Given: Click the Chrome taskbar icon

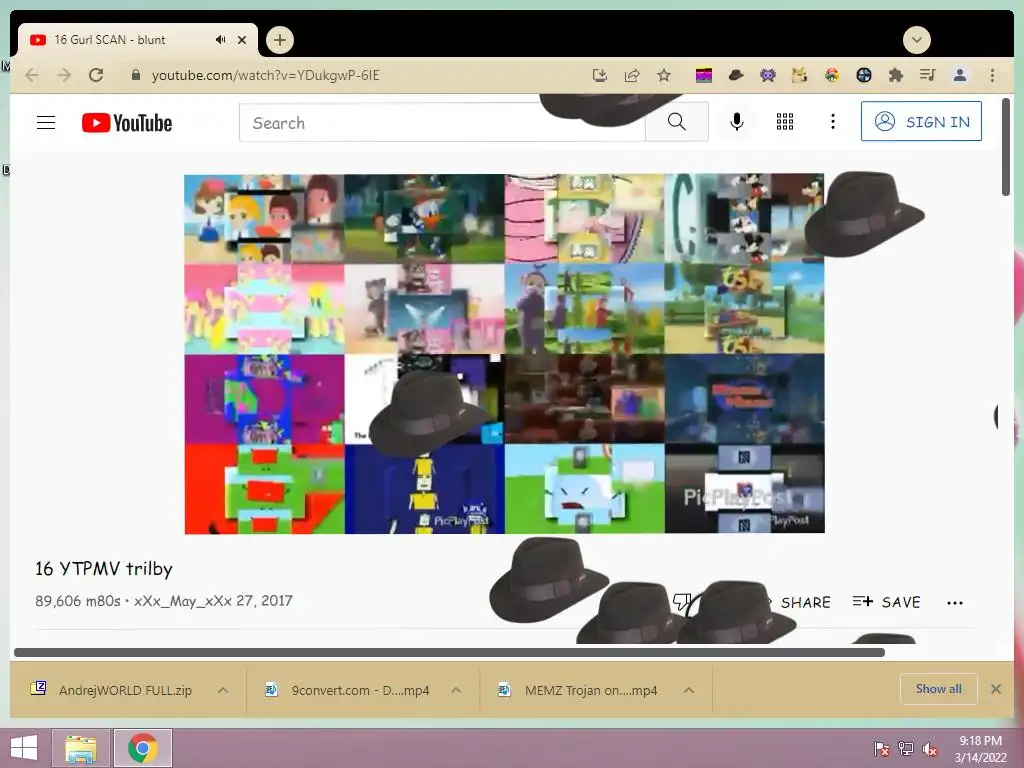Looking at the screenshot, I should pyautogui.click(x=143, y=748).
